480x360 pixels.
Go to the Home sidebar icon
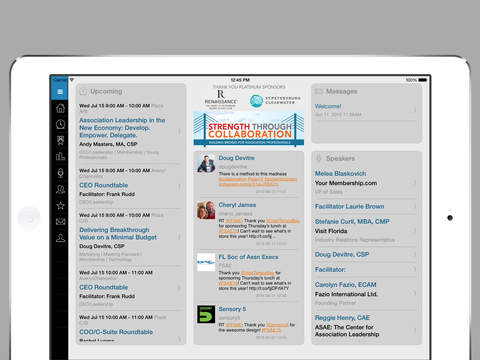coord(60,108)
